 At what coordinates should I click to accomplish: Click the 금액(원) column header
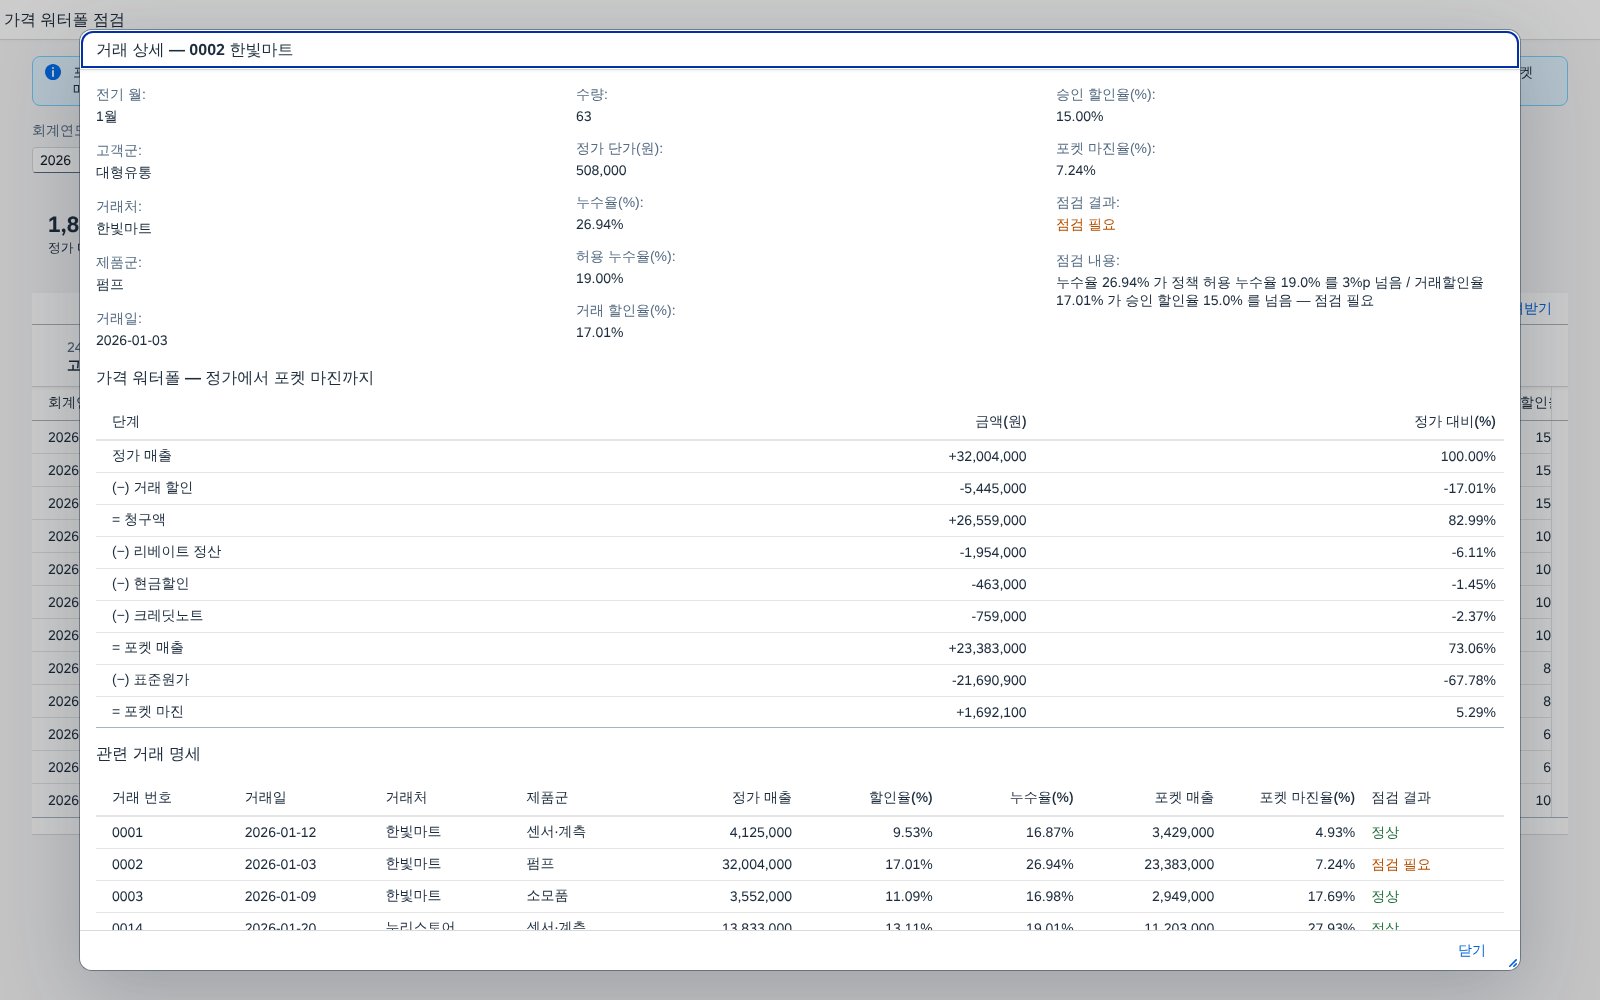coord(1000,421)
